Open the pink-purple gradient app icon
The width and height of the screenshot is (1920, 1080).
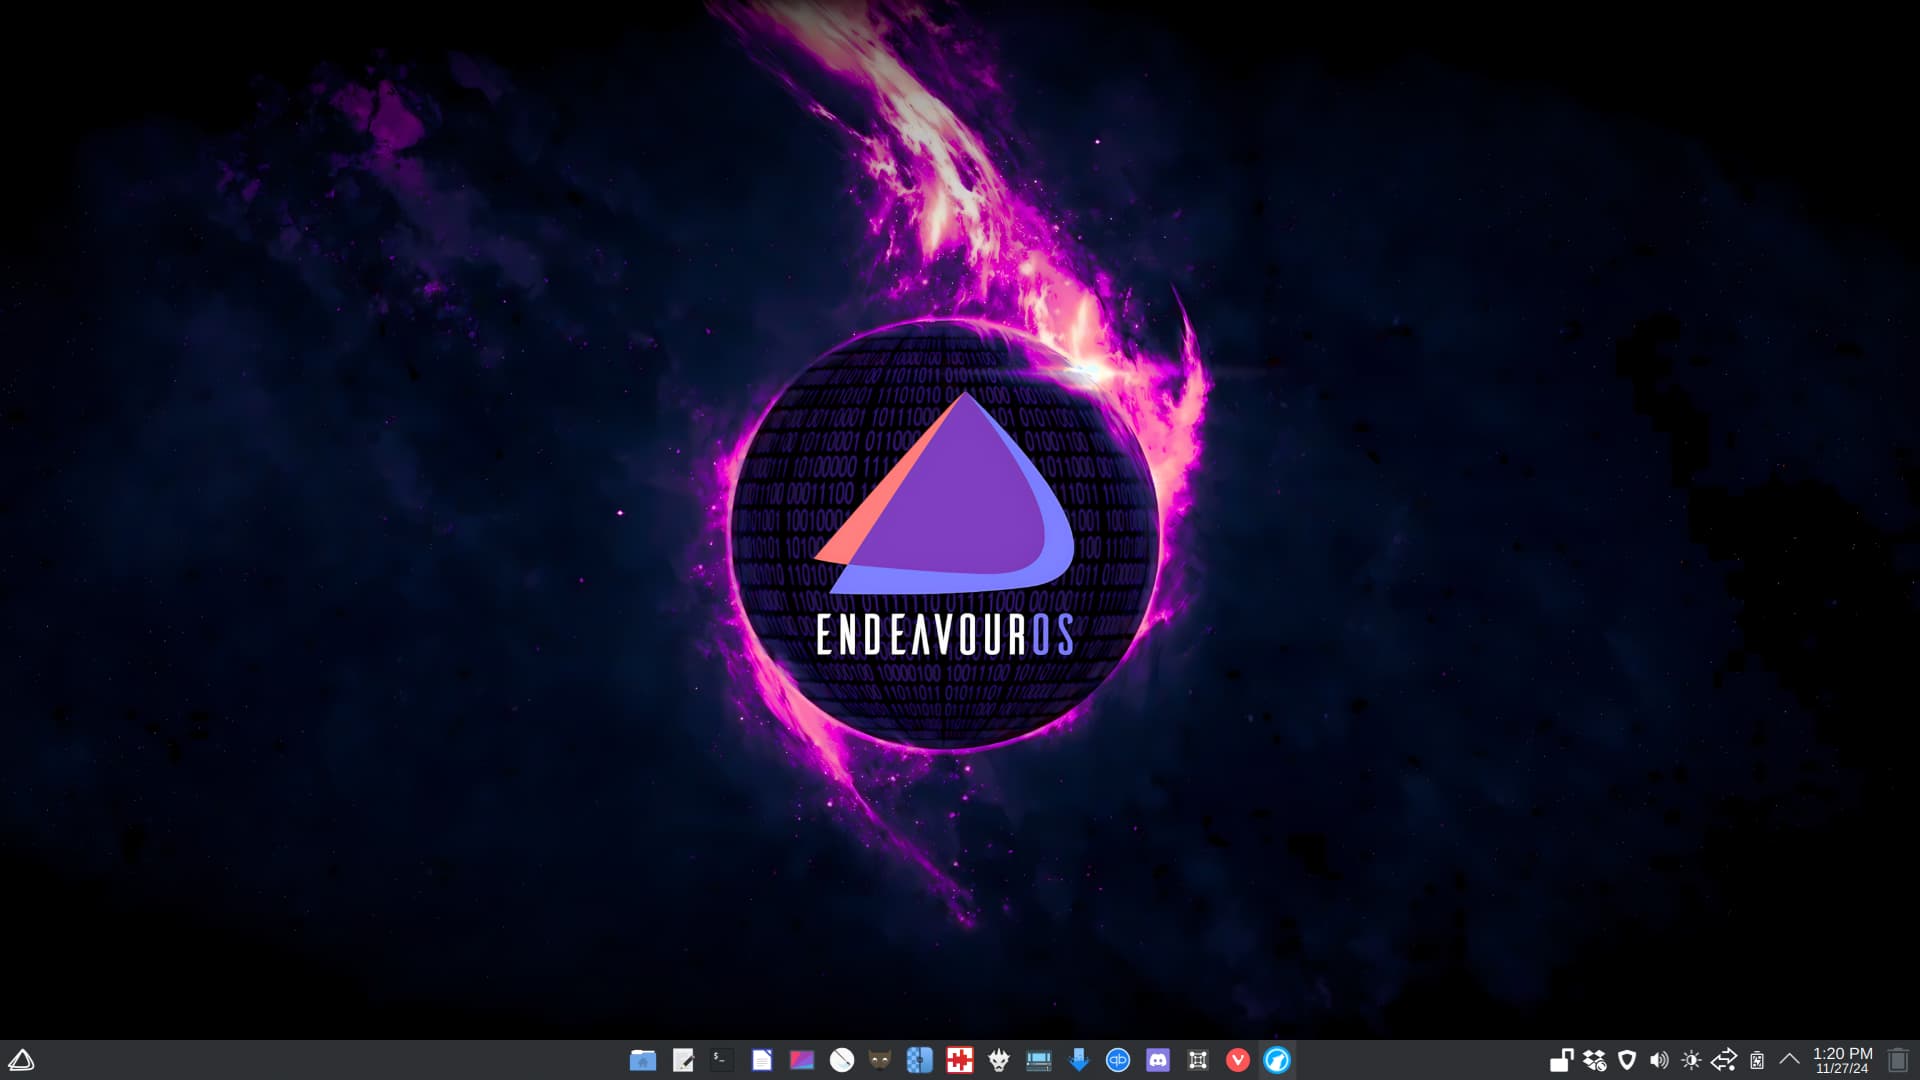[x=802, y=1060]
